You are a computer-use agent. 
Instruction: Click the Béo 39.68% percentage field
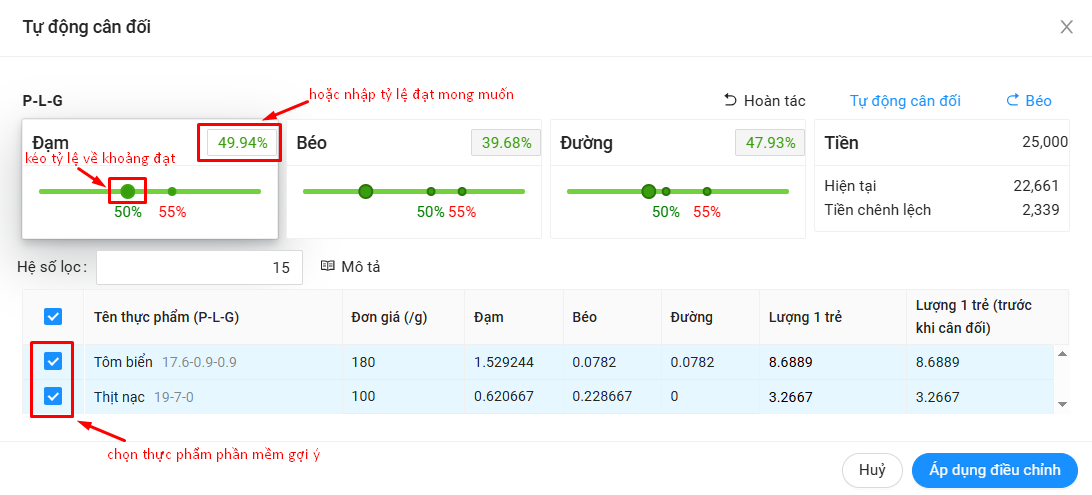click(506, 143)
